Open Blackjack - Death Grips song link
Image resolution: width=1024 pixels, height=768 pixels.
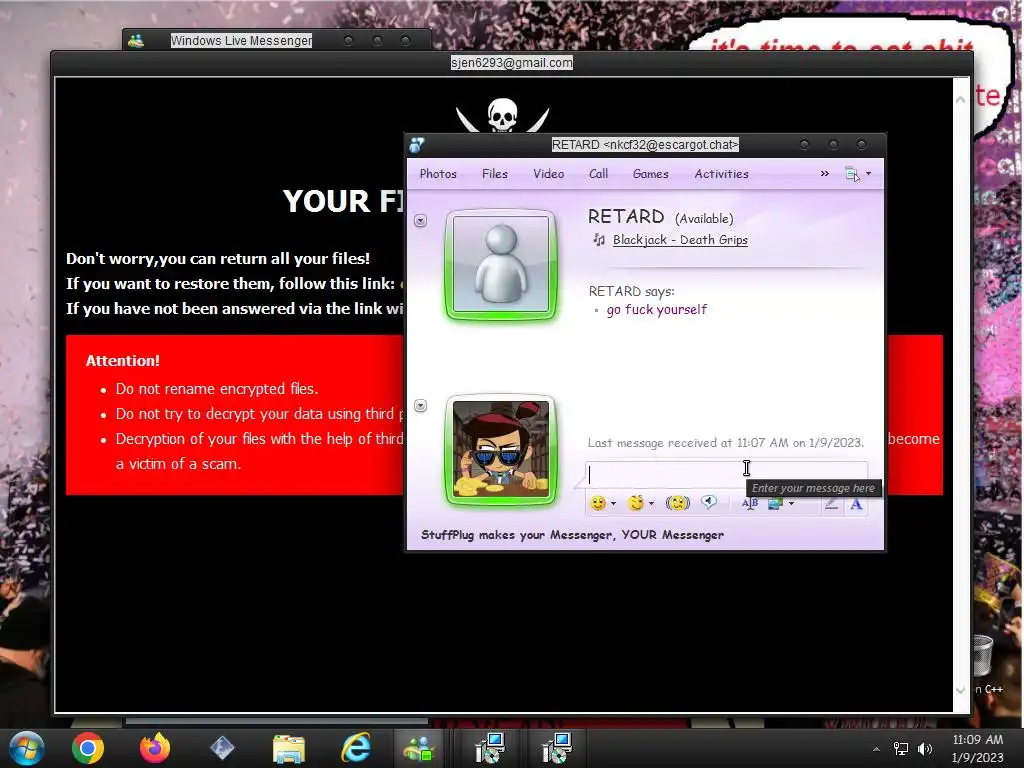pyautogui.click(x=680, y=240)
